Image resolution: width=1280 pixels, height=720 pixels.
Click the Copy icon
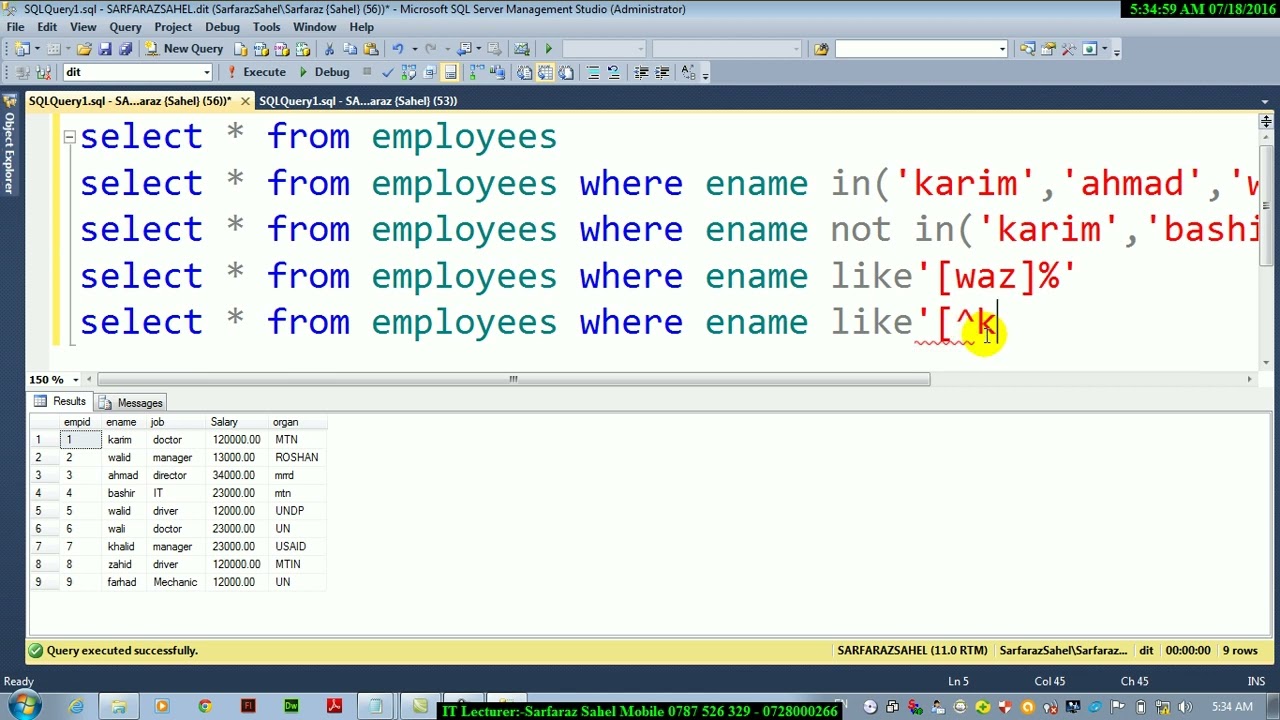point(350,48)
